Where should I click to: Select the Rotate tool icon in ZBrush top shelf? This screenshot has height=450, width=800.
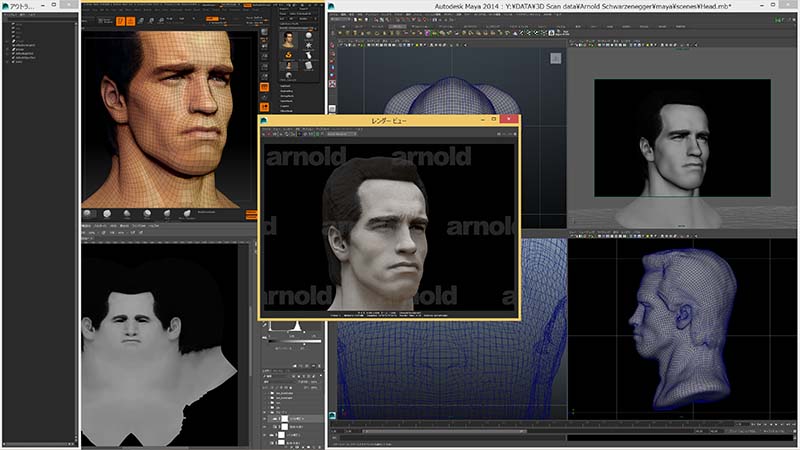[x=161, y=21]
